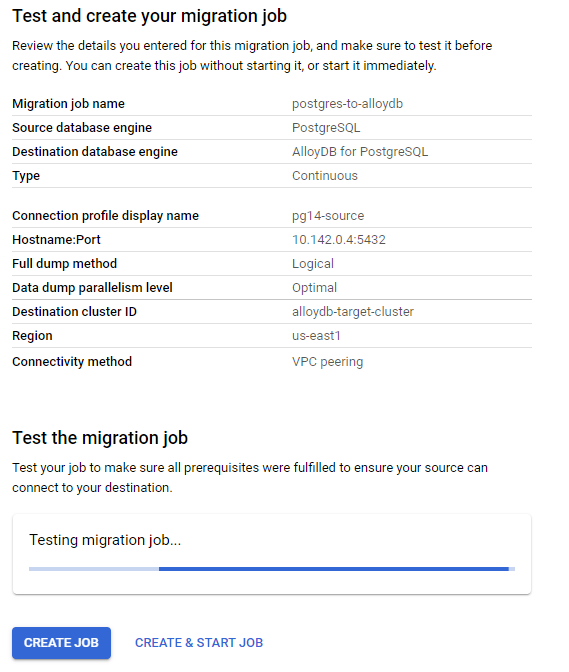Click the 'Full dump method' label
The width and height of the screenshot is (569, 672).
(x=64, y=264)
